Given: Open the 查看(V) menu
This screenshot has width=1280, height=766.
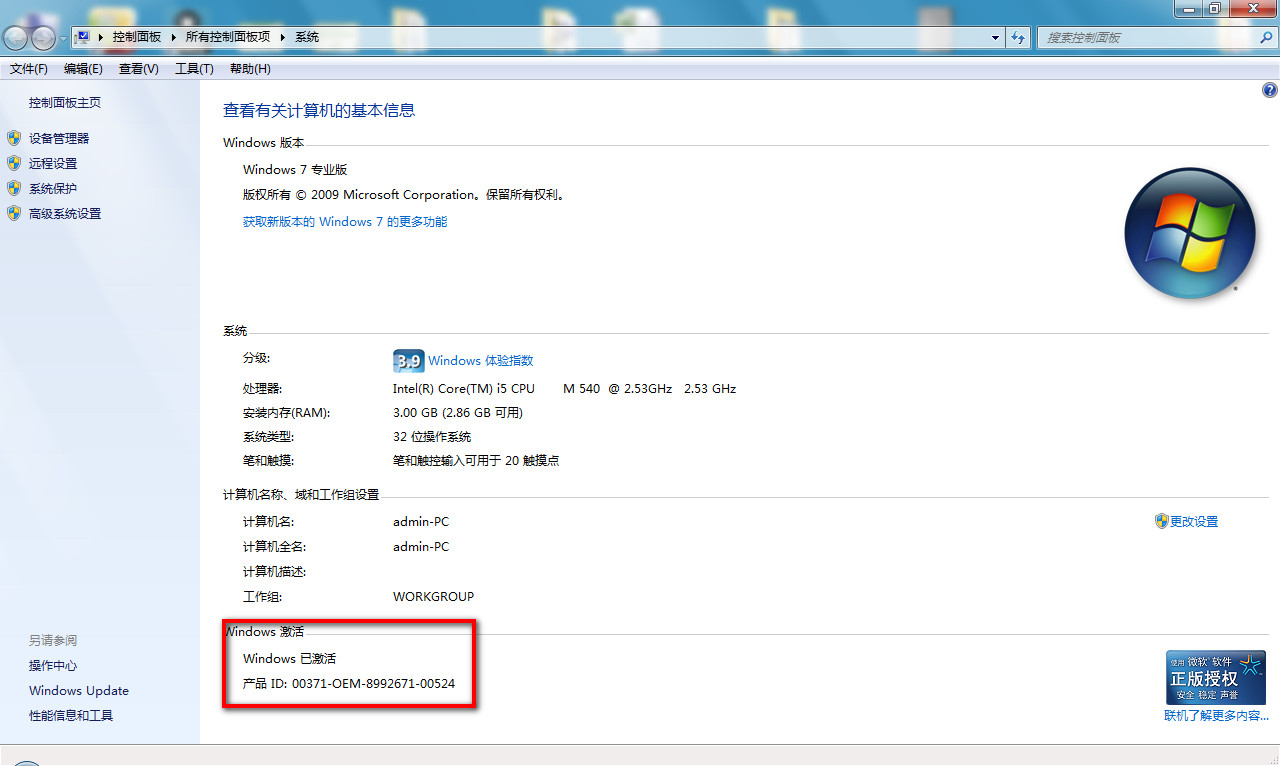Looking at the screenshot, I should coord(138,69).
